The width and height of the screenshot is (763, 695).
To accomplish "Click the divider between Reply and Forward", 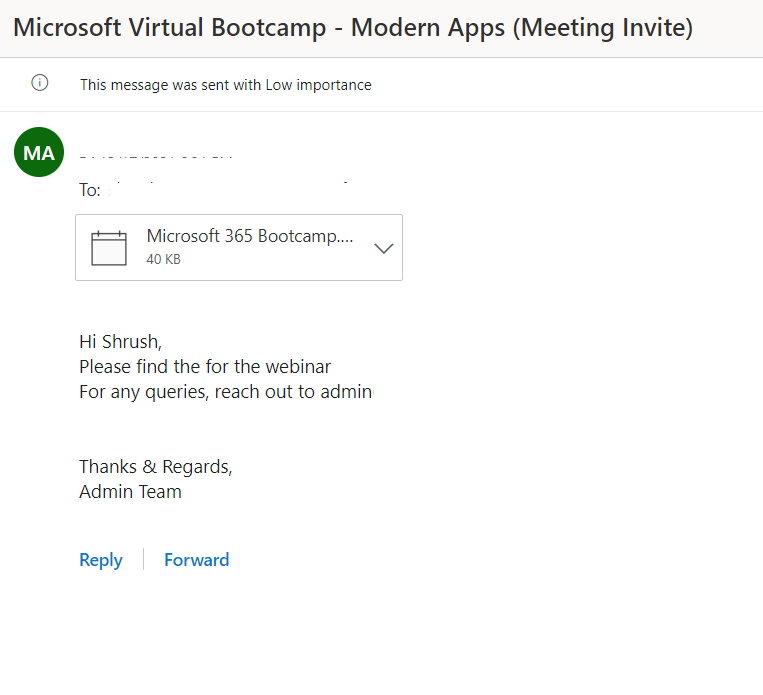I will [x=143, y=560].
